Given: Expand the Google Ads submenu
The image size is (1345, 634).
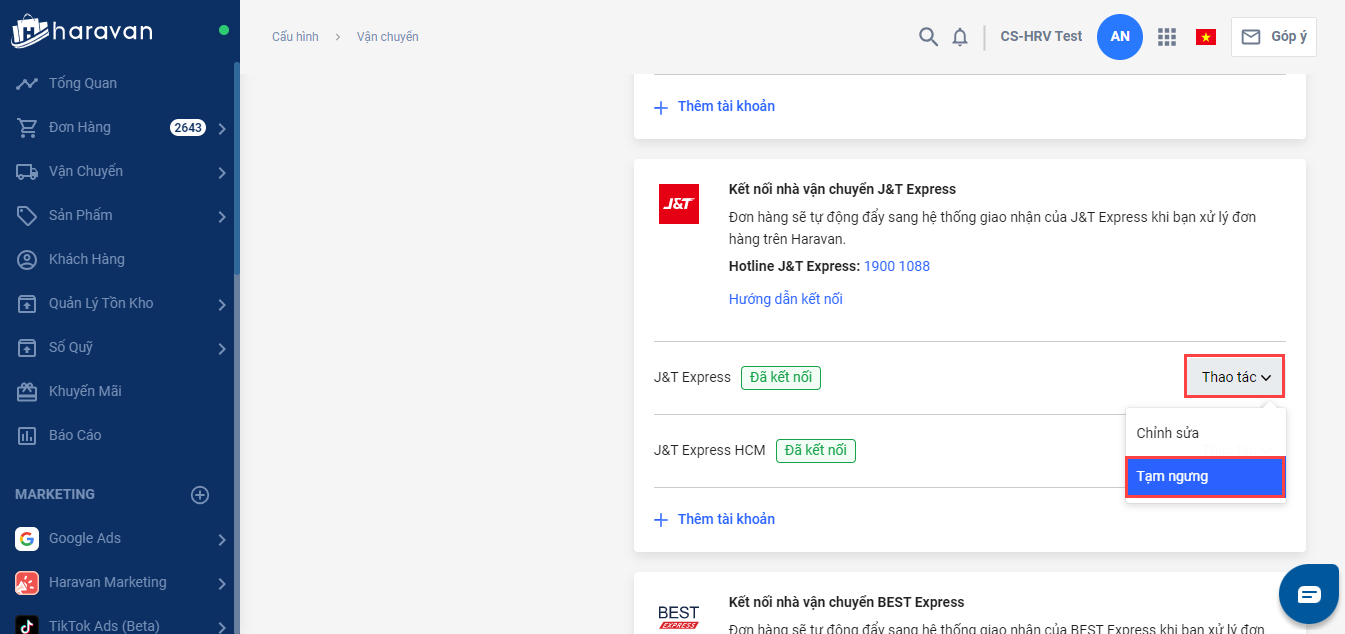Looking at the screenshot, I should (222, 539).
